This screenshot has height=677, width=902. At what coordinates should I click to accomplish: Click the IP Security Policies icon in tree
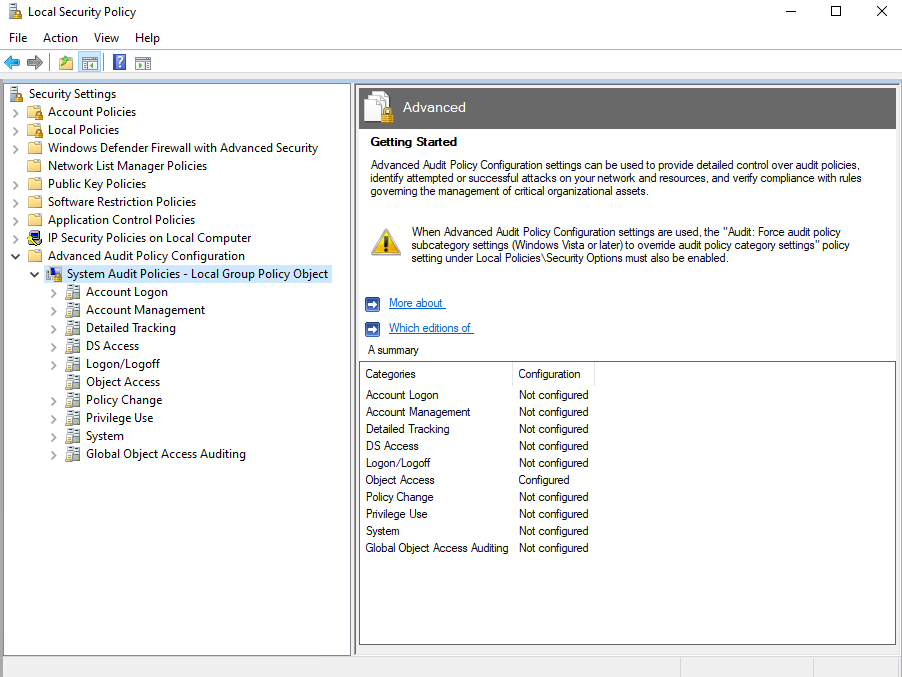coord(35,238)
